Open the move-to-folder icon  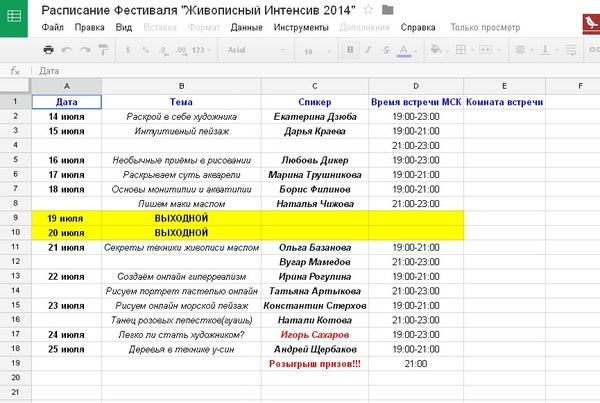388,10
